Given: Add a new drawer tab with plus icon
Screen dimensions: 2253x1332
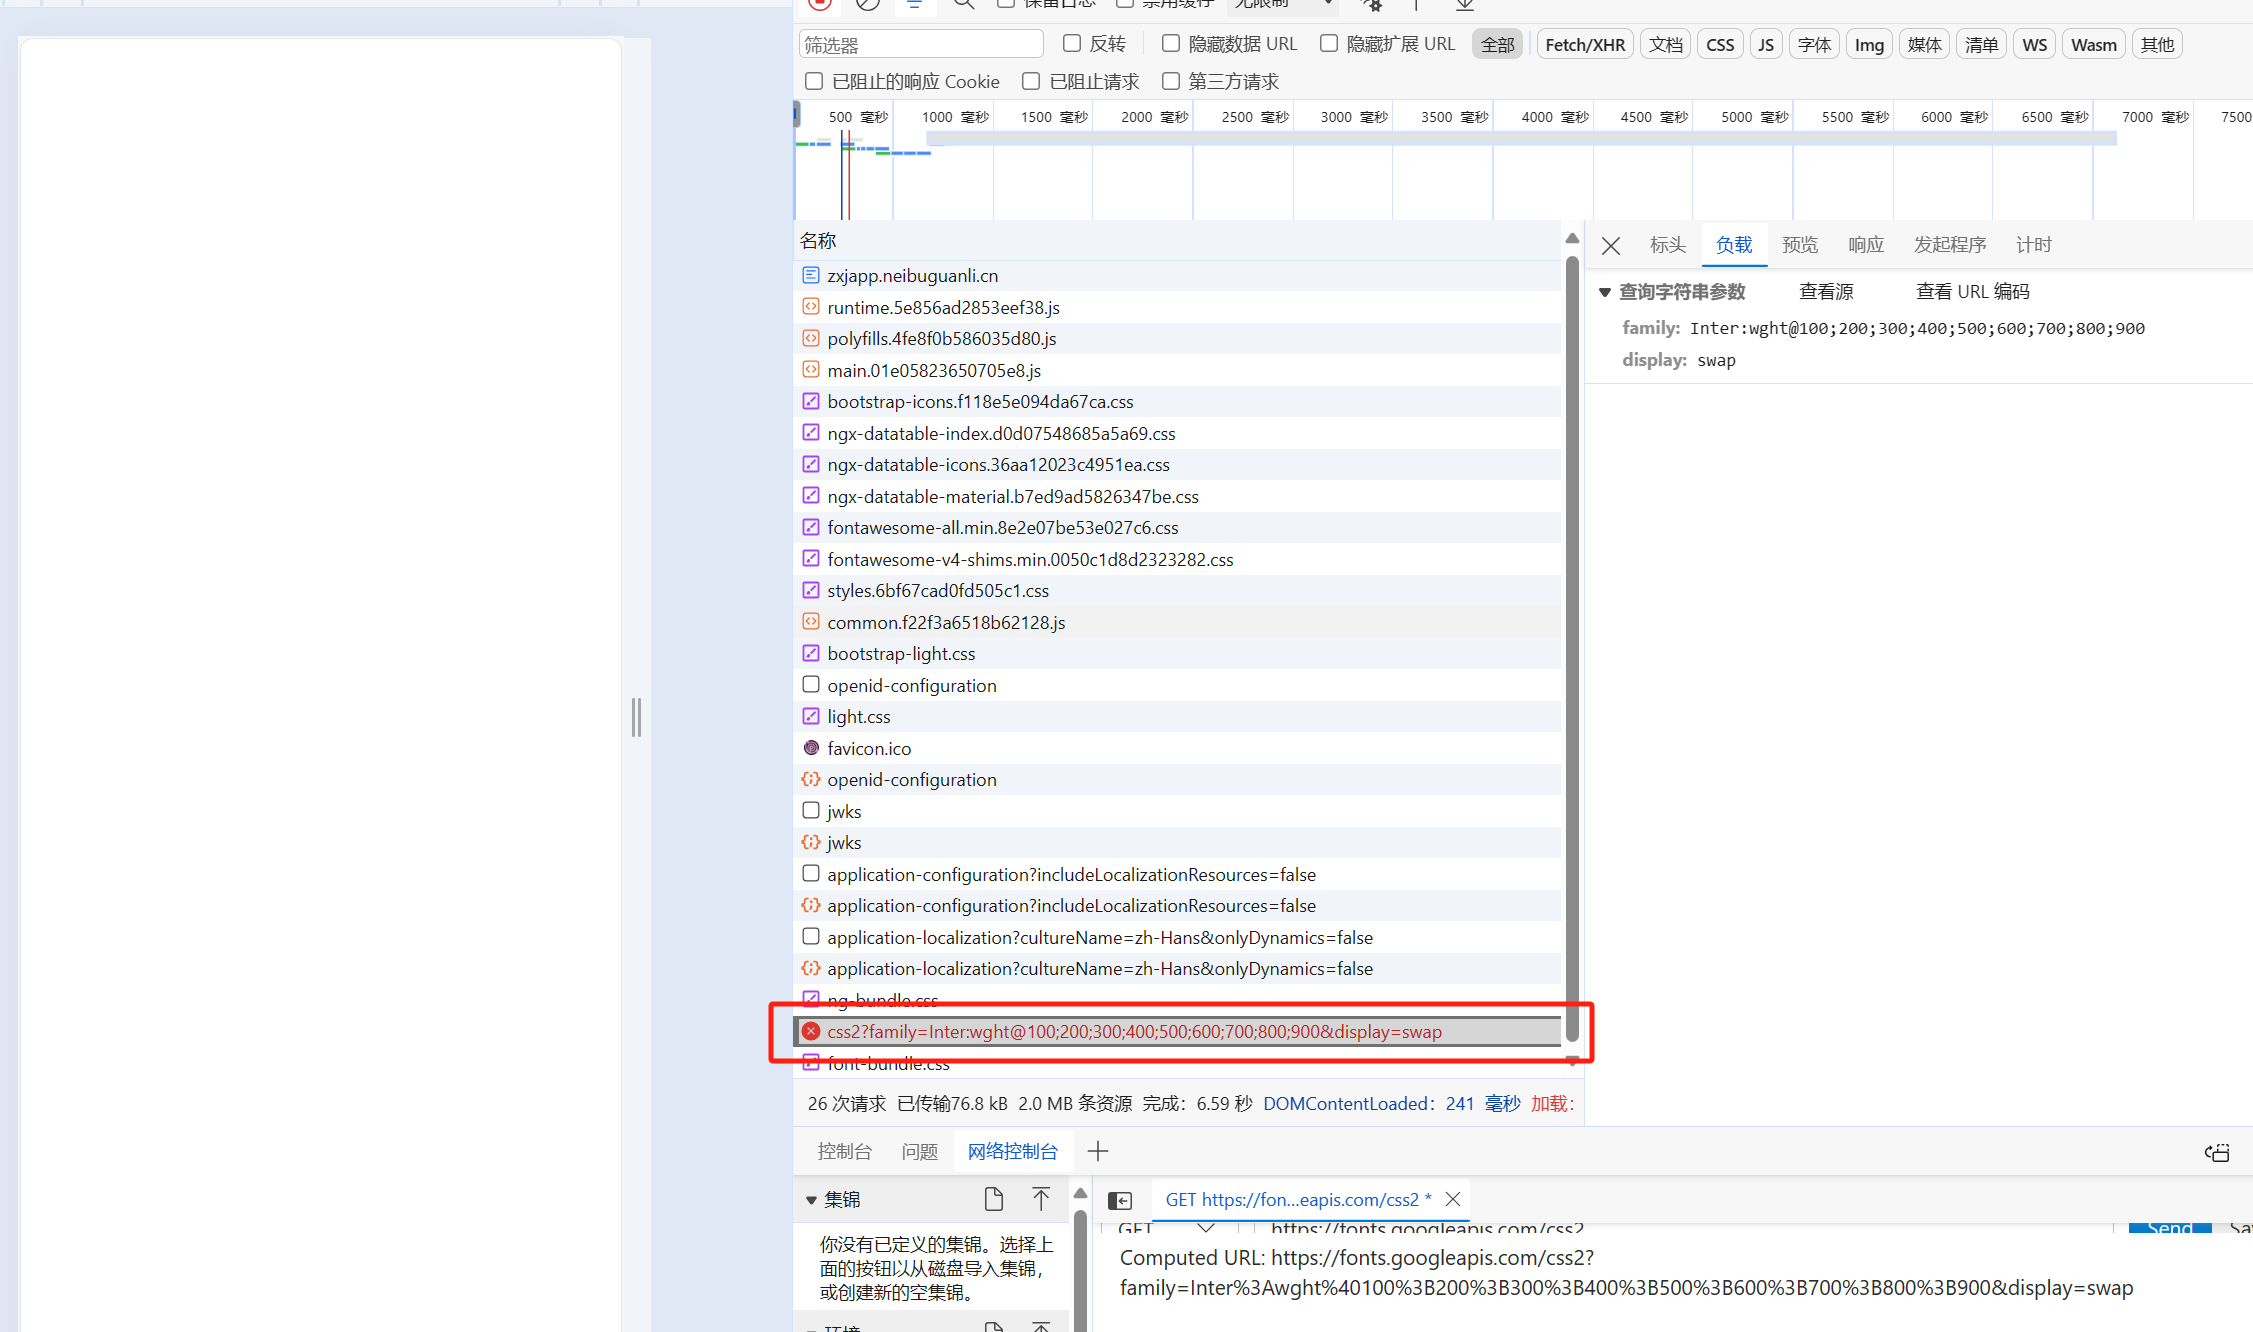Looking at the screenshot, I should pos(1098,1151).
